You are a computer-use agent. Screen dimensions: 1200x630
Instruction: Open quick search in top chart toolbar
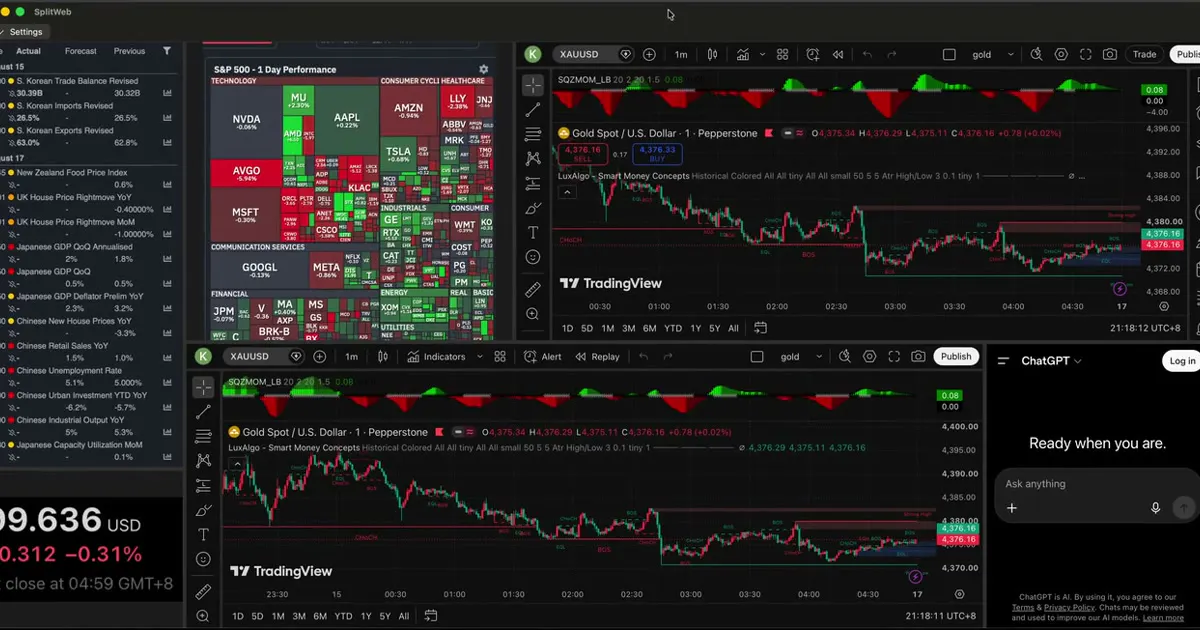(x=1036, y=54)
